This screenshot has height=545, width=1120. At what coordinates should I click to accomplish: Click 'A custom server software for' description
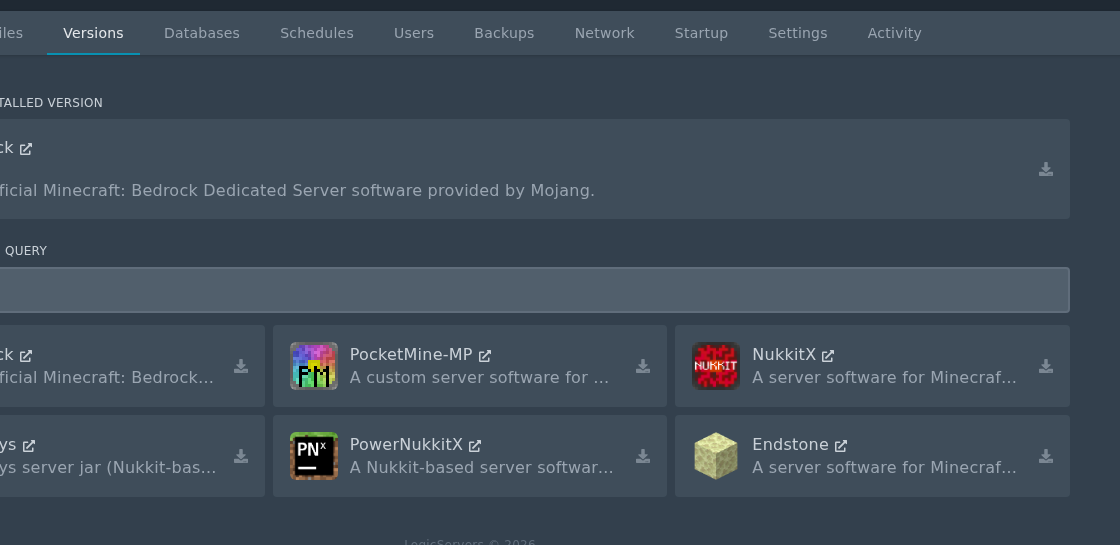pos(479,377)
